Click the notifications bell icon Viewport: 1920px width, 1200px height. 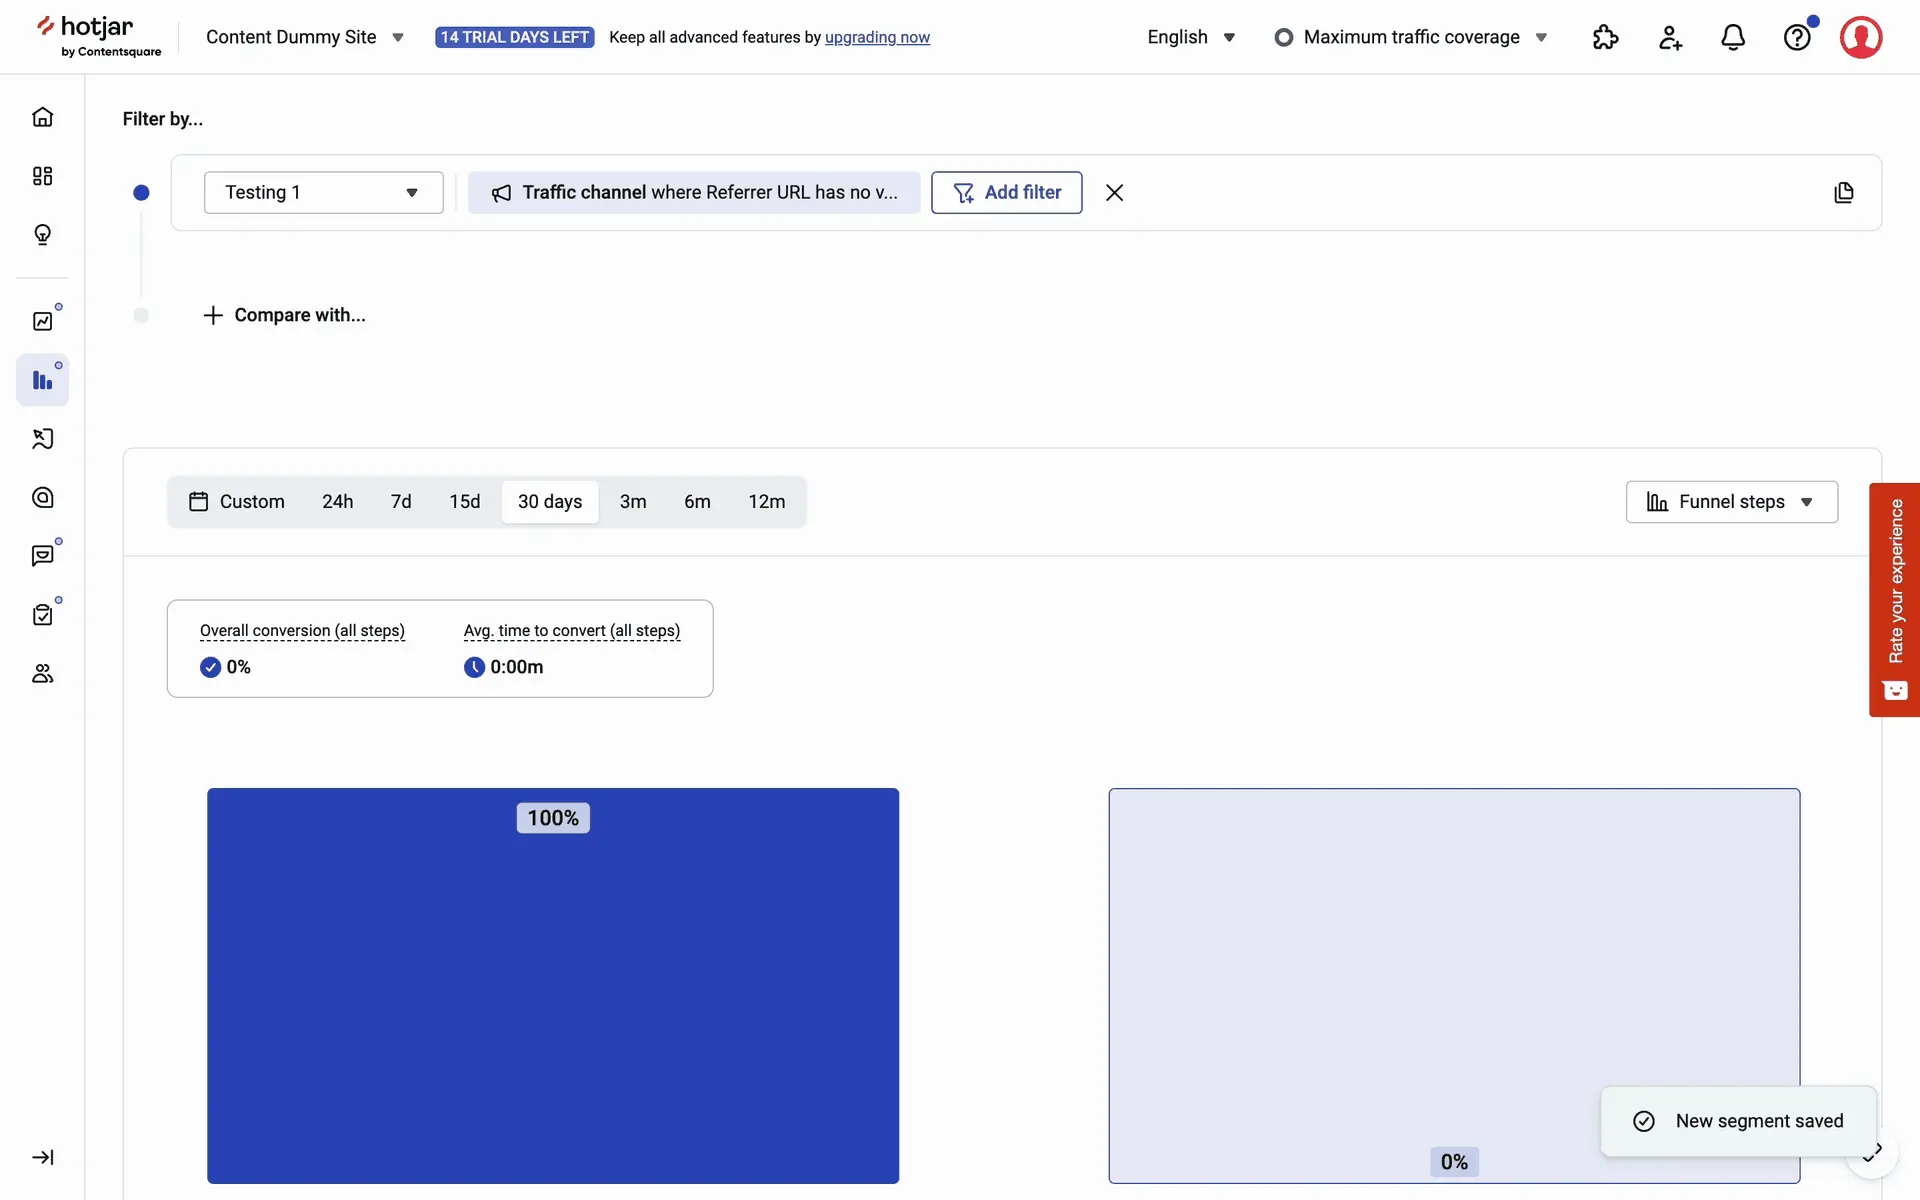coord(1733,37)
